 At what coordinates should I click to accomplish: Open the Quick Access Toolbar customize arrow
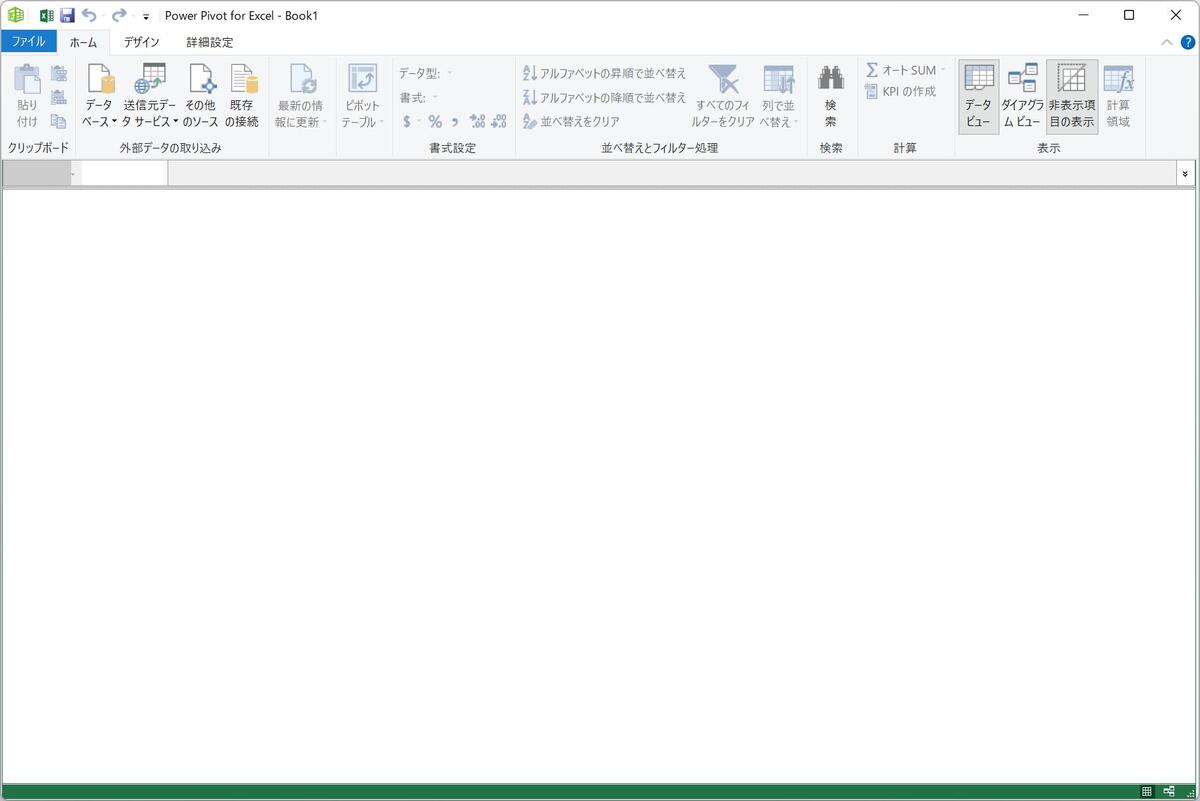pos(146,16)
